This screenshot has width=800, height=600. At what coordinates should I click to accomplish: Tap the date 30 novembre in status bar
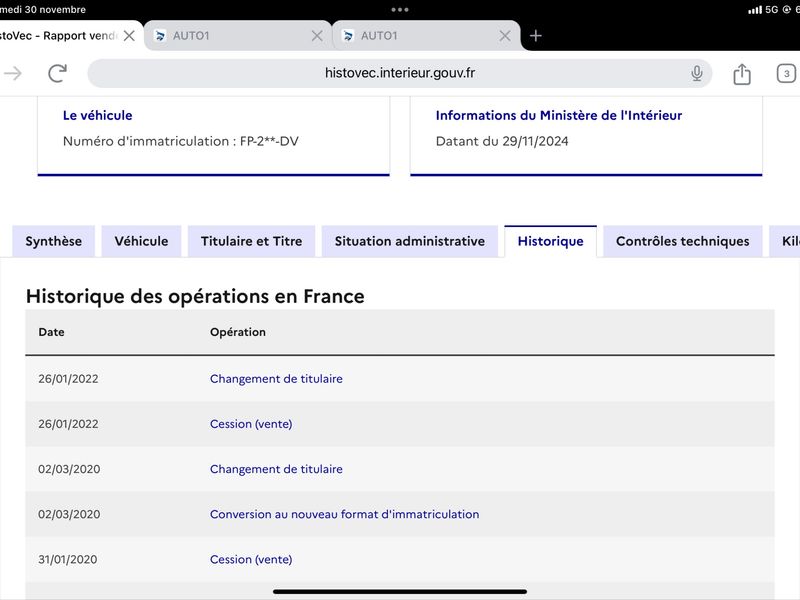55,9
